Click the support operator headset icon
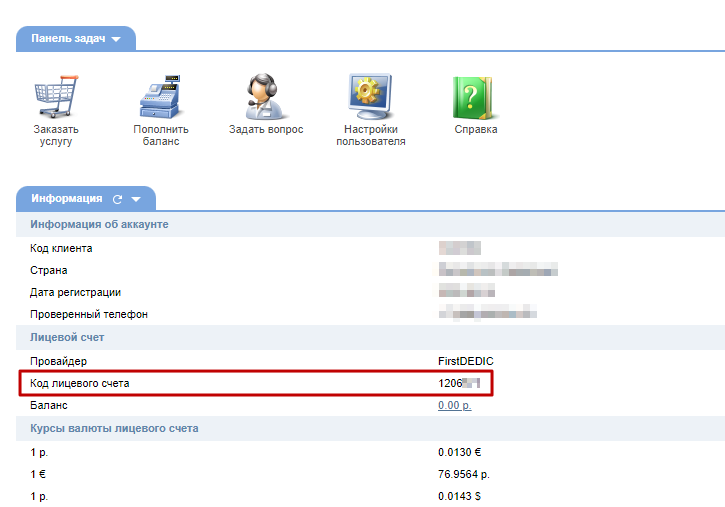The height and width of the screenshot is (507, 725). [266, 97]
